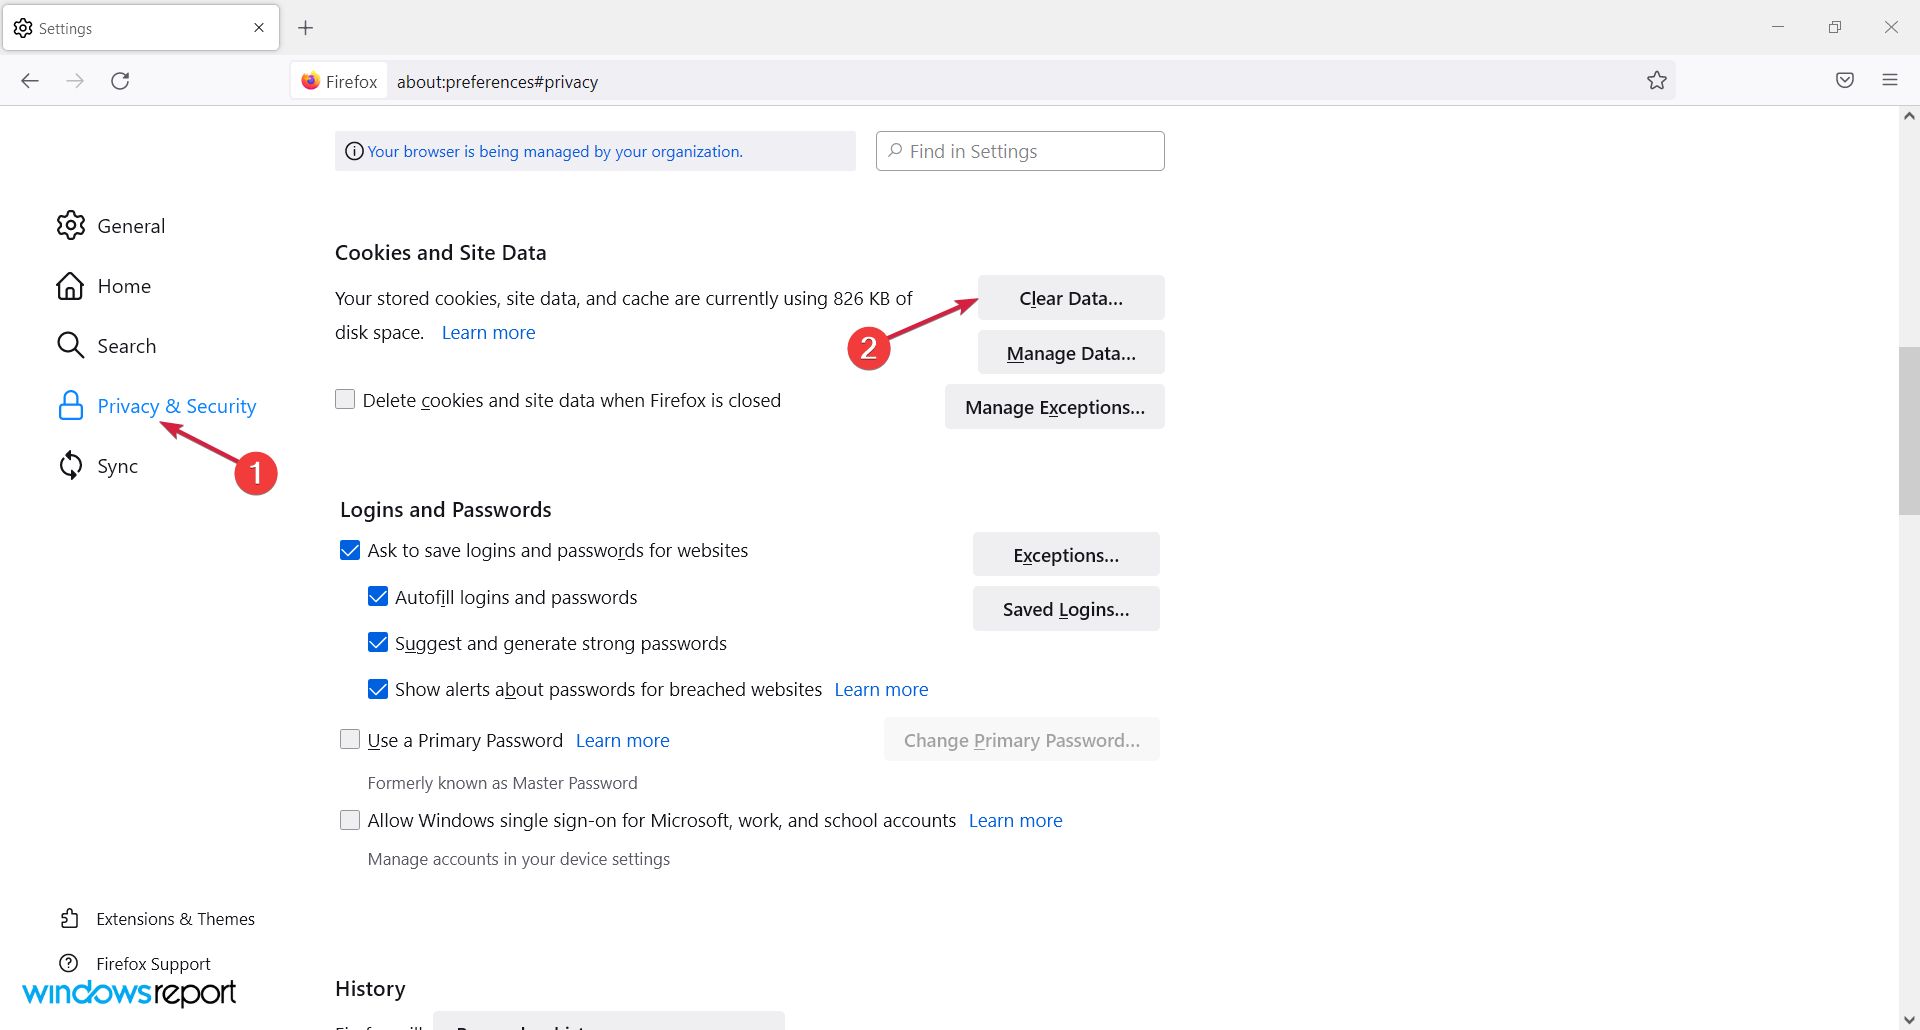Toggle Suggest and generate strong passwords
Viewport: 1920px width, 1030px height.
click(378, 643)
